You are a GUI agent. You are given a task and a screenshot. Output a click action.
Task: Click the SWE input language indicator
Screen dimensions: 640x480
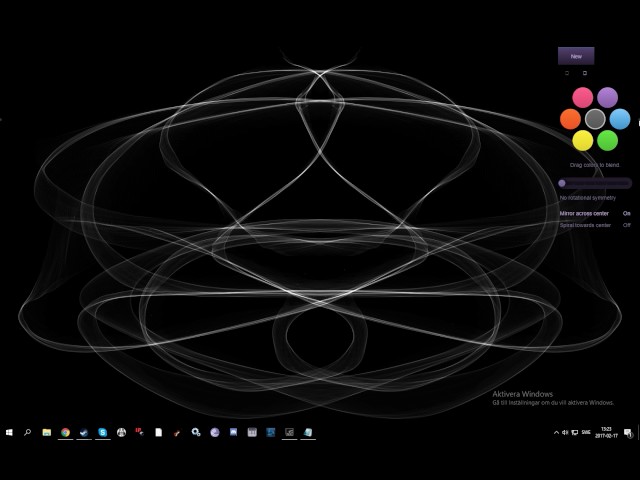(586, 432)
